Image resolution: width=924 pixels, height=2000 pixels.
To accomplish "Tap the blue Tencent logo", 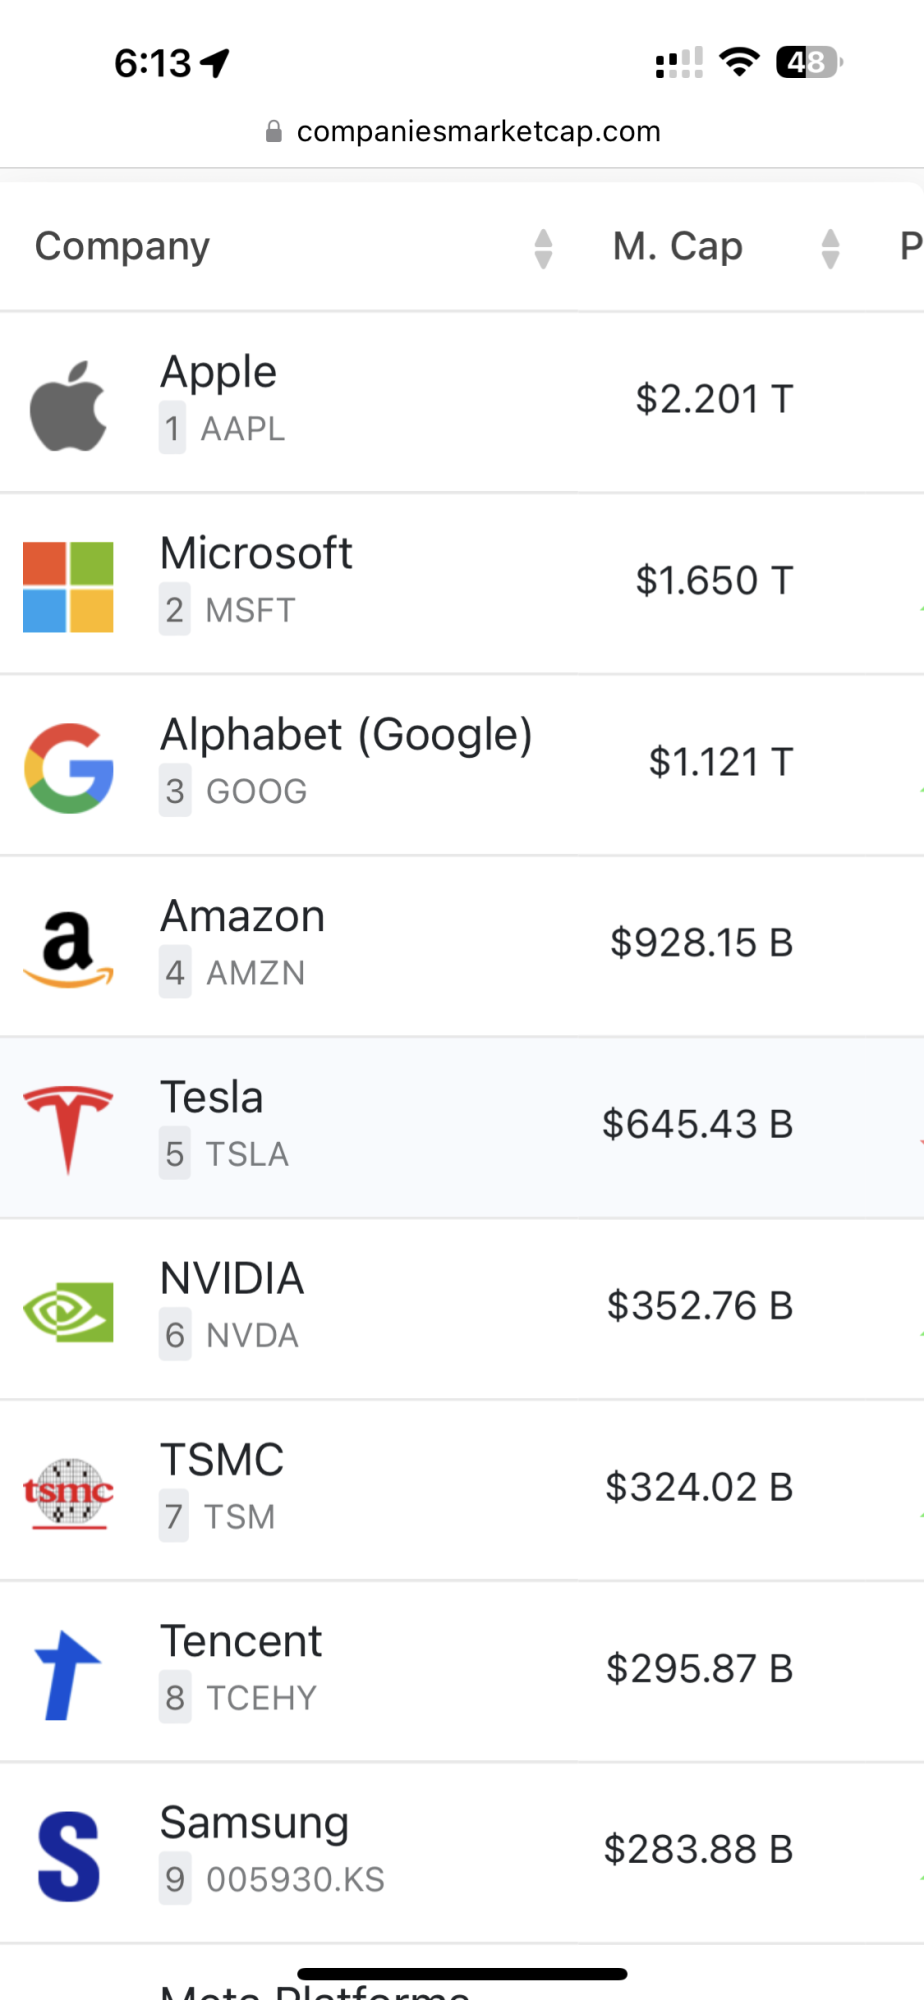I will (68, 1675).
